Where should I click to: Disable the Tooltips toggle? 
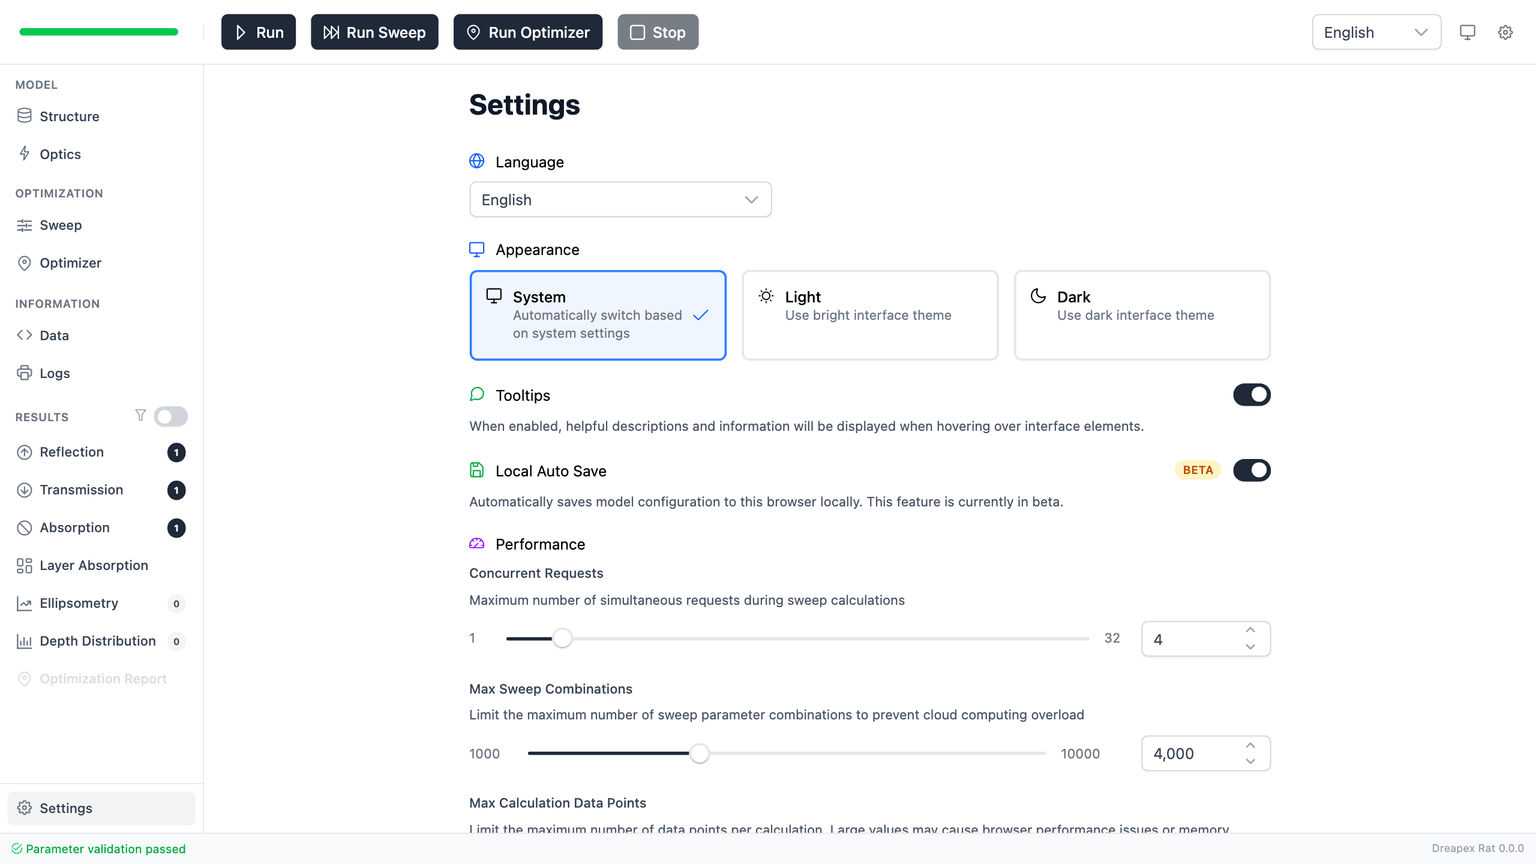coord(1251,395)
